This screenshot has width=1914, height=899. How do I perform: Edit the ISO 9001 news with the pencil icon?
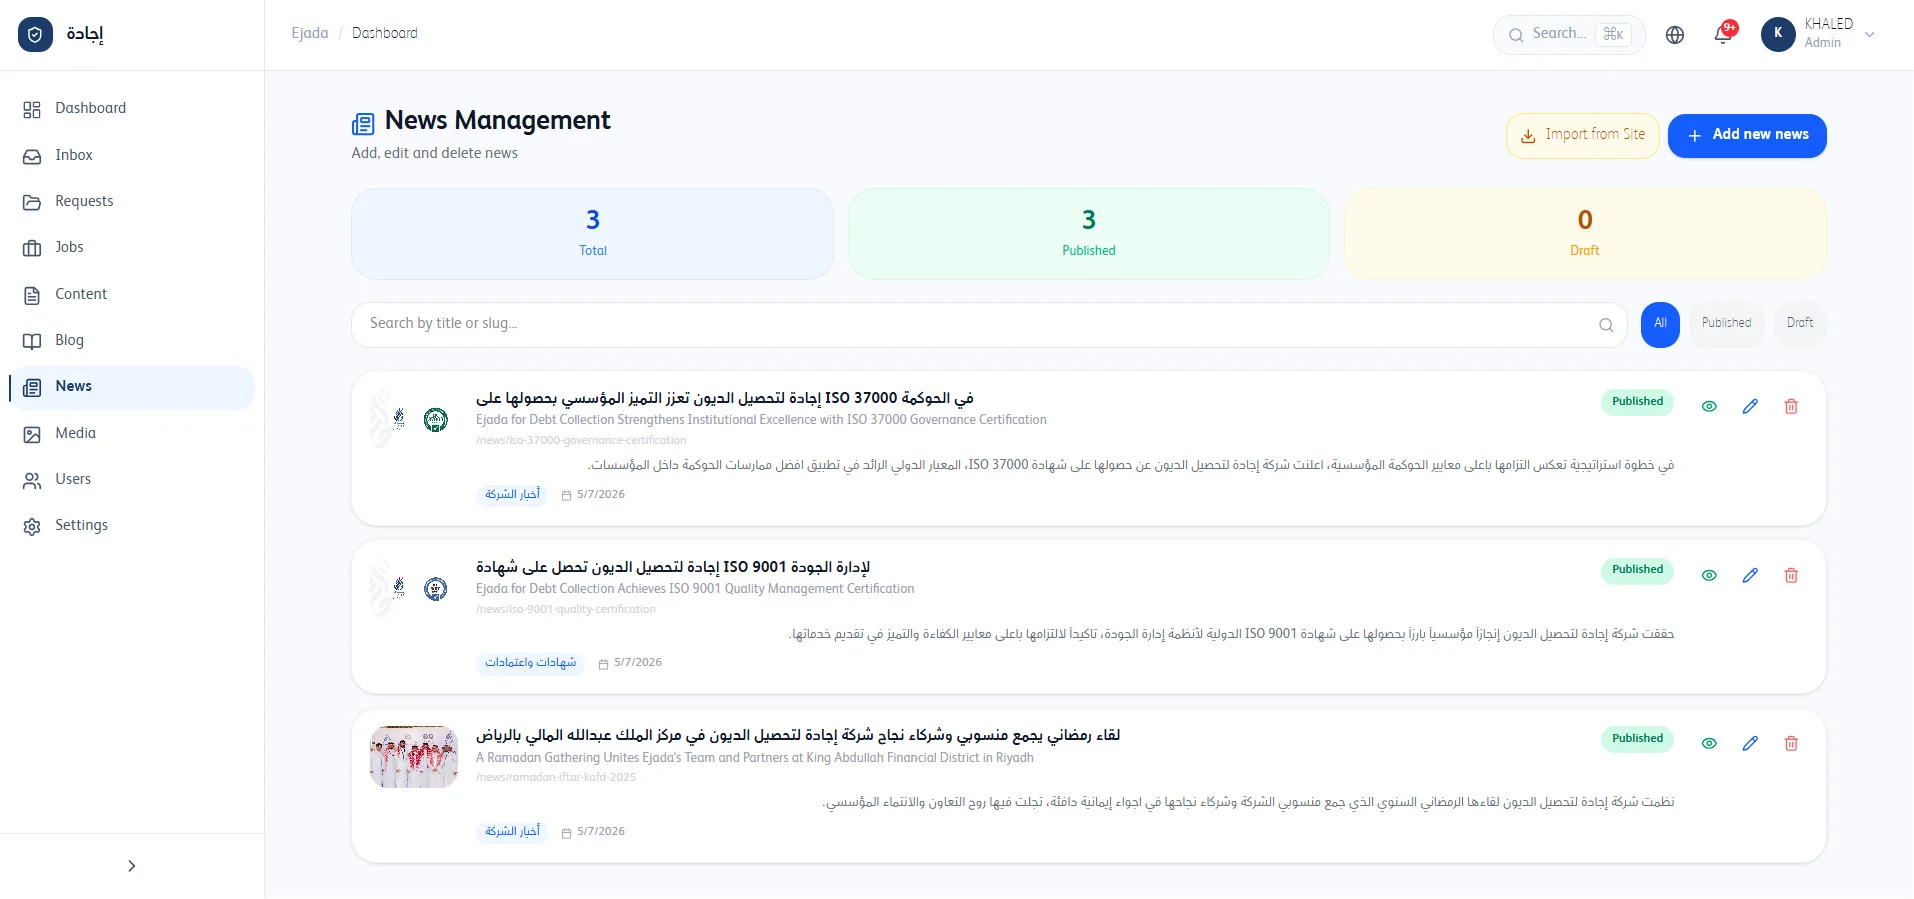1750,575
